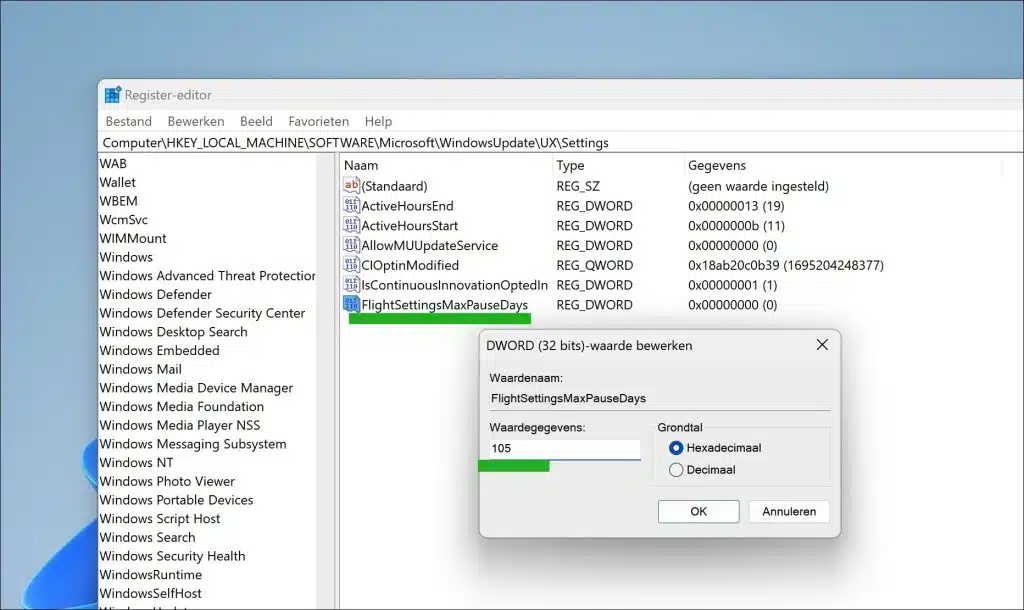
Task: Click the registry path address bar
Action: pos(562,143)
